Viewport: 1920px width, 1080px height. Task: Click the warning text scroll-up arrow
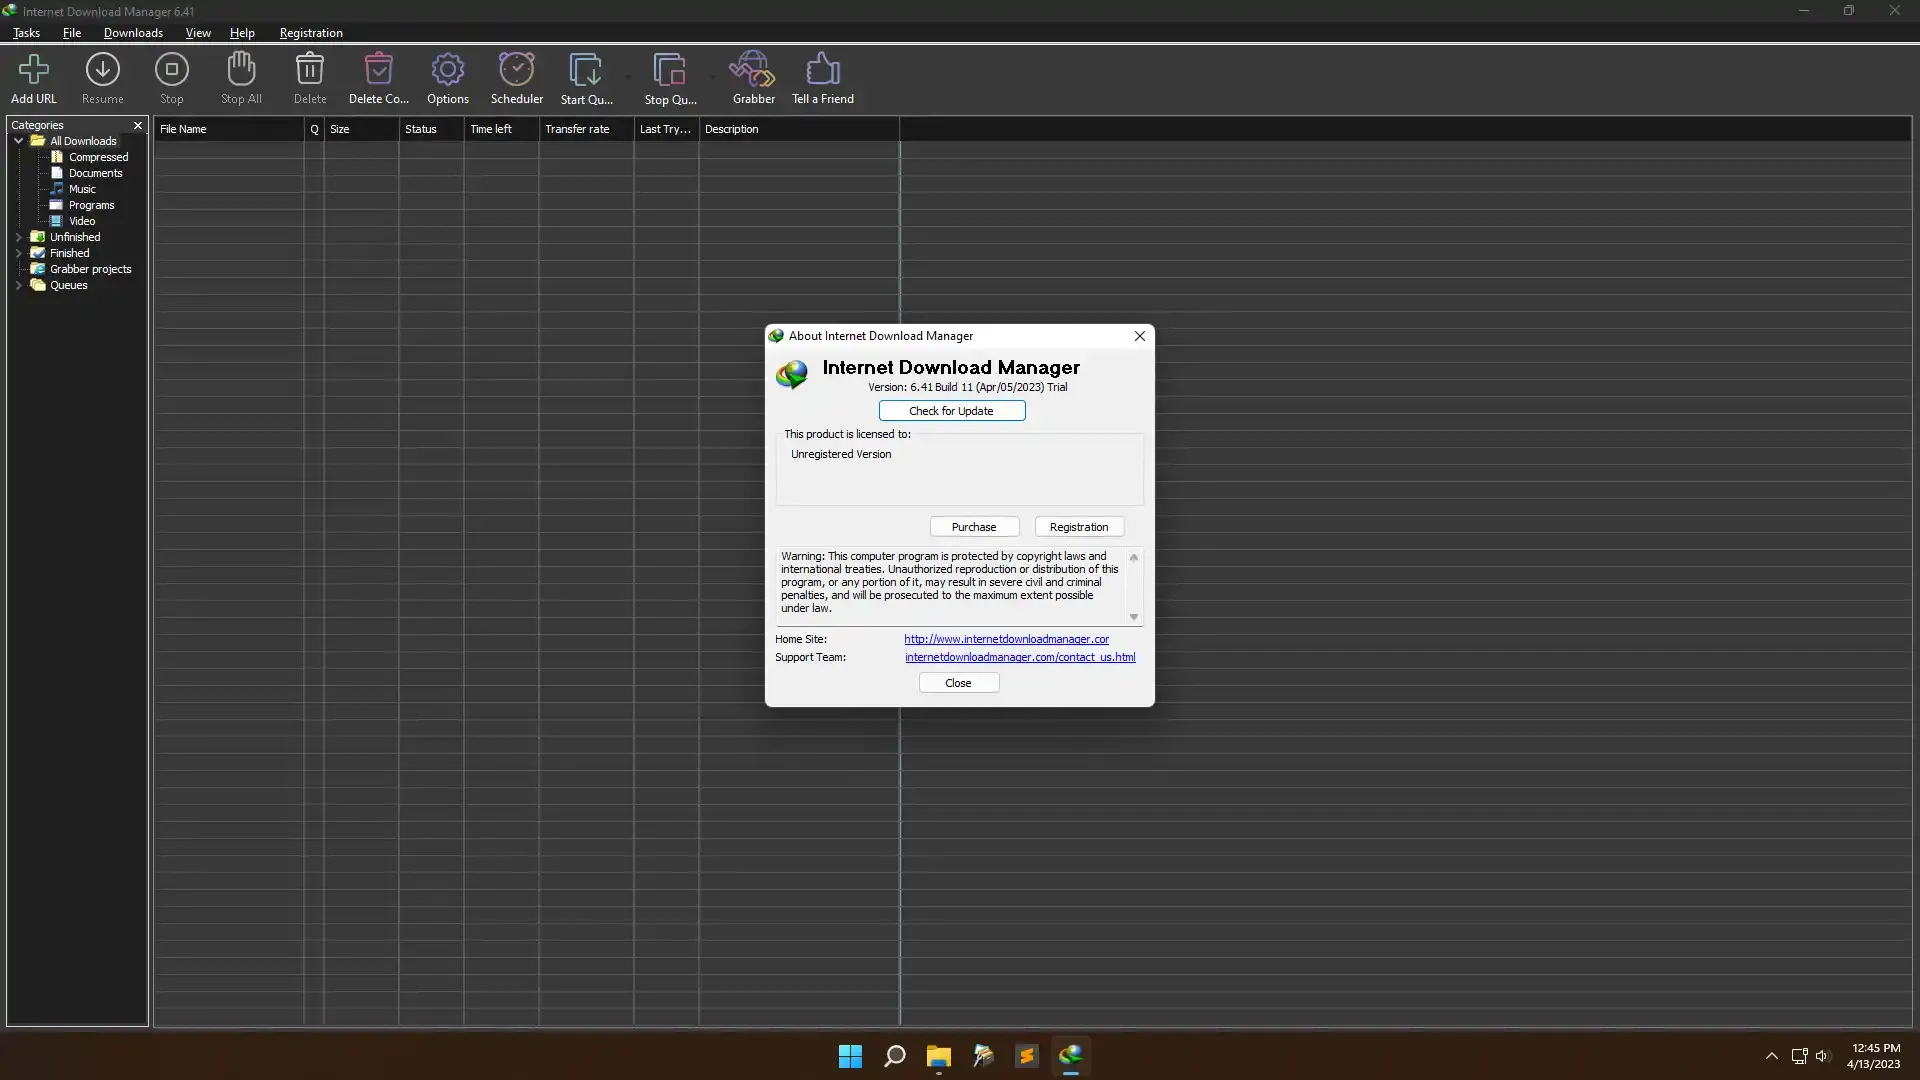[x=1134, y=557]
